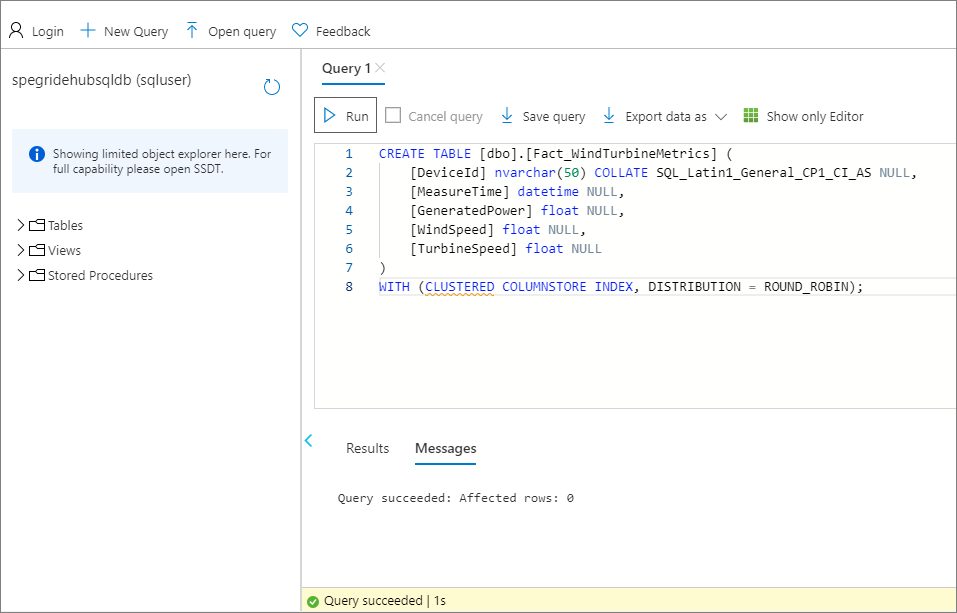The image size is (957, 613).
Task: Switch to the Results tab
Action: tap(367, 448)
